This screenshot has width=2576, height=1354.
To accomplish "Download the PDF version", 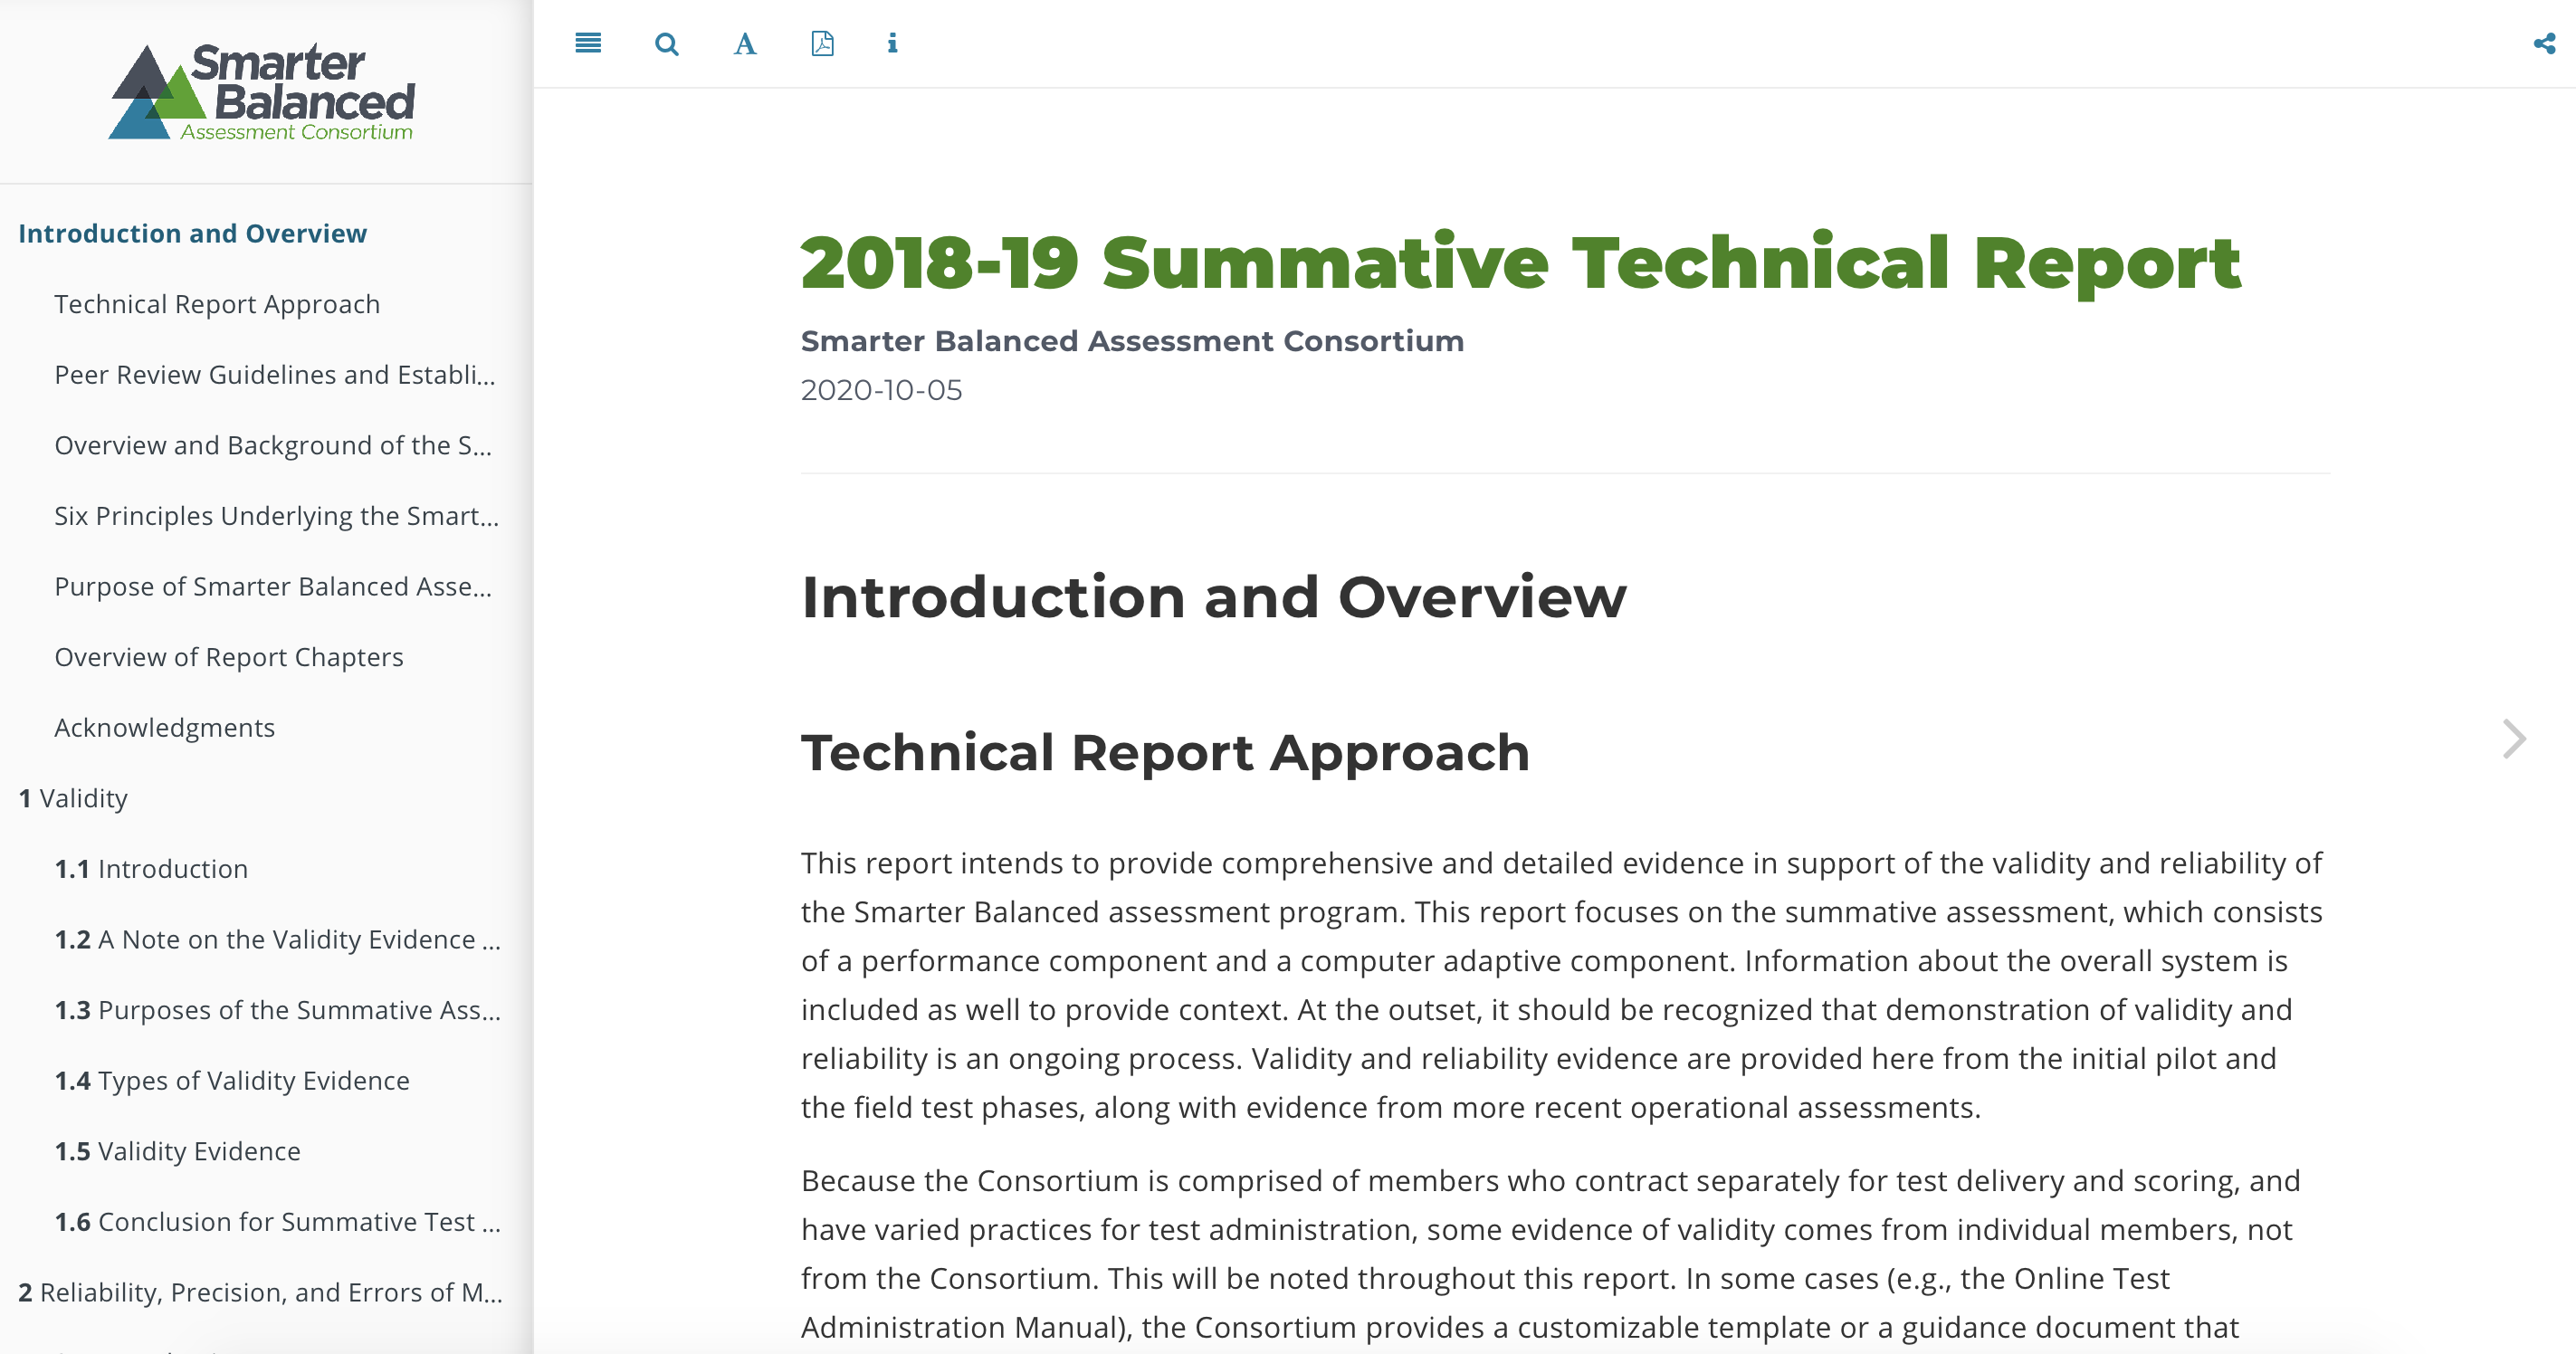I will click(x=822, y=43).
